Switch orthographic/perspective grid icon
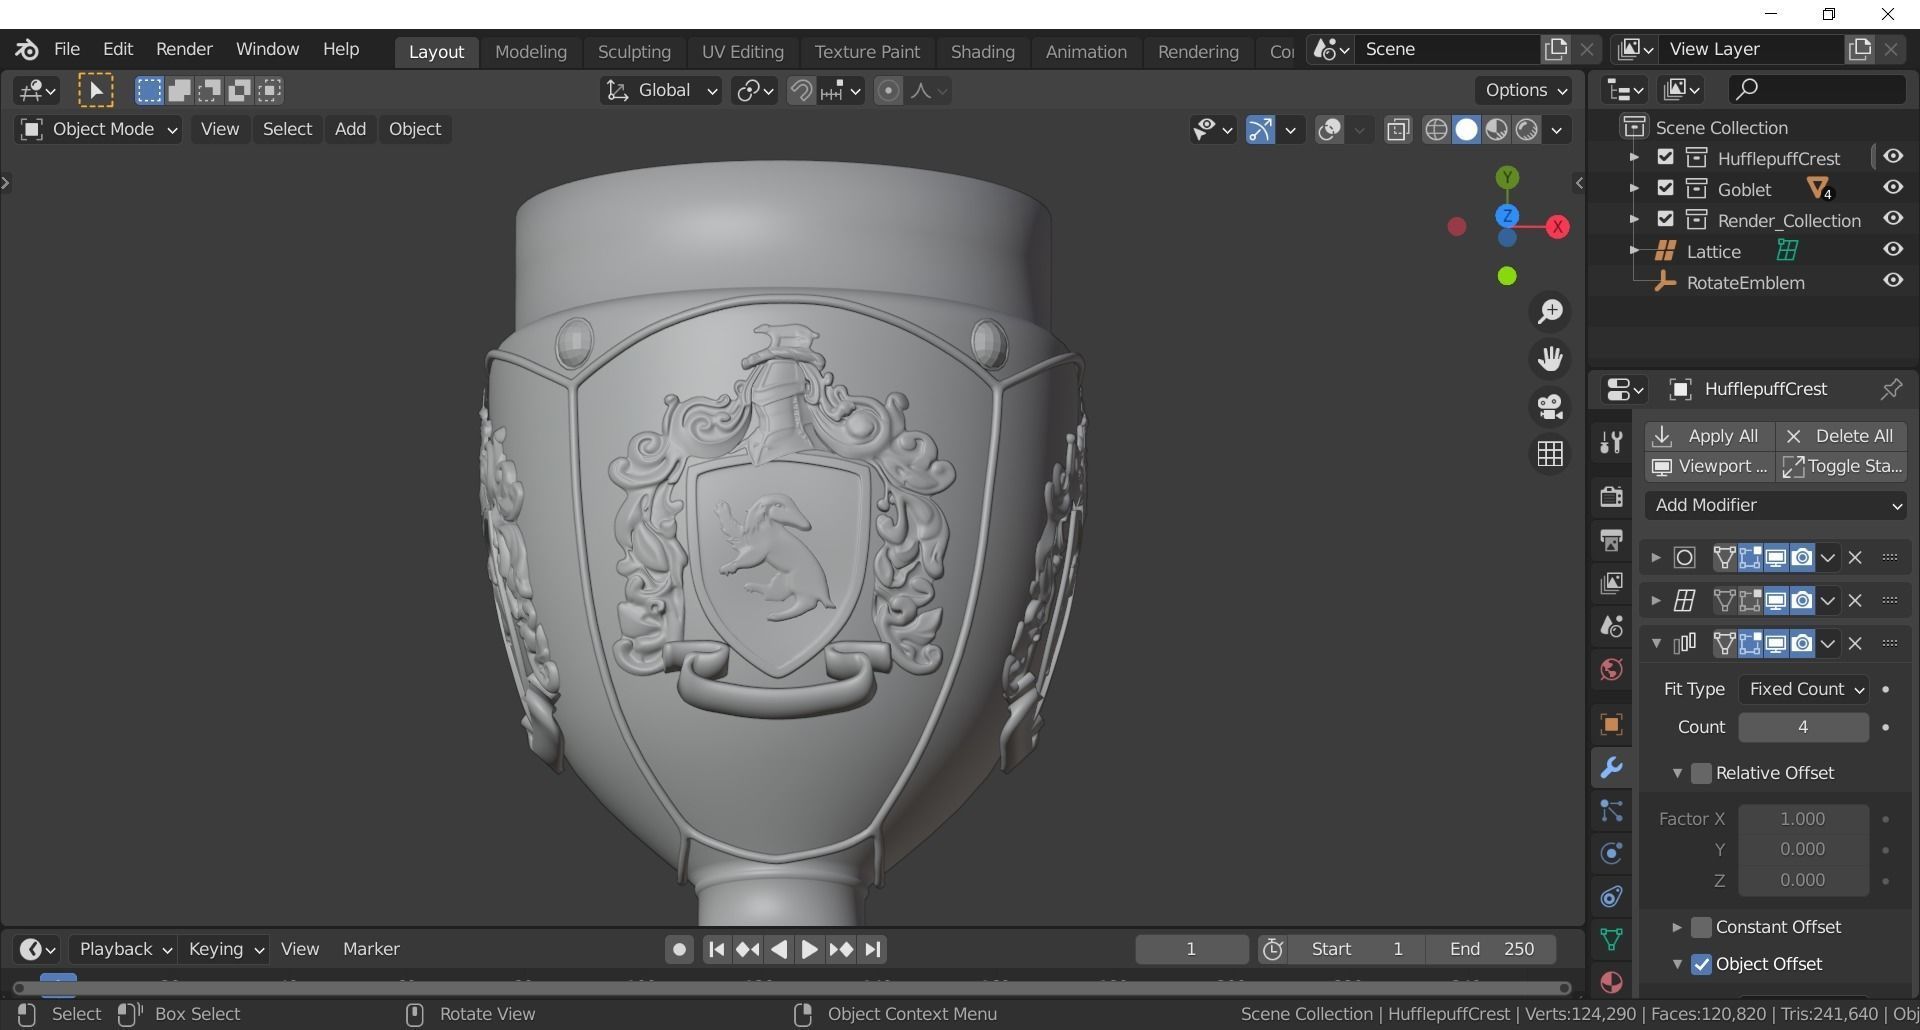Viewport: 1920px width, 1030px height. [1550, 454]
